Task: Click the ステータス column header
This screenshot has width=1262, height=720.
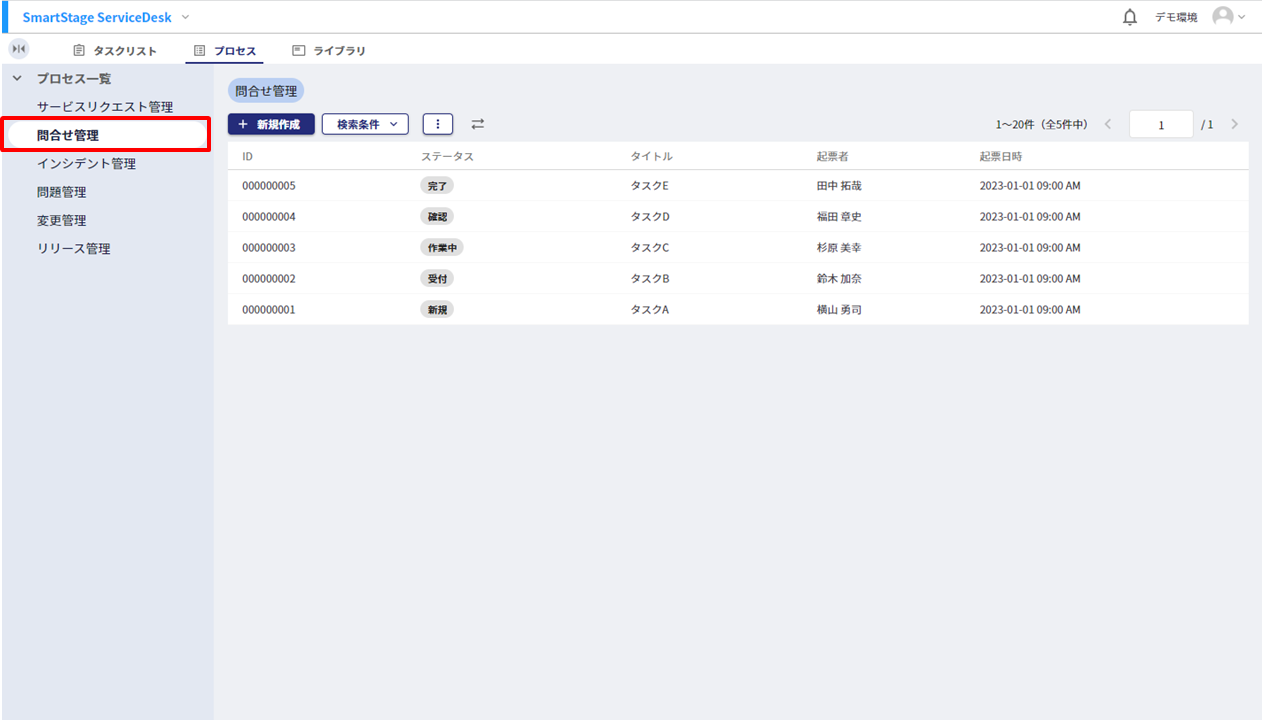Action: (447, 157)
